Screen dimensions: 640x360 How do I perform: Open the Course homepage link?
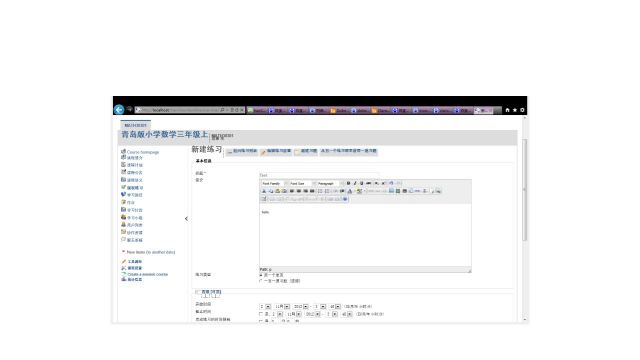pyautogui.click(x=142, y=152)
